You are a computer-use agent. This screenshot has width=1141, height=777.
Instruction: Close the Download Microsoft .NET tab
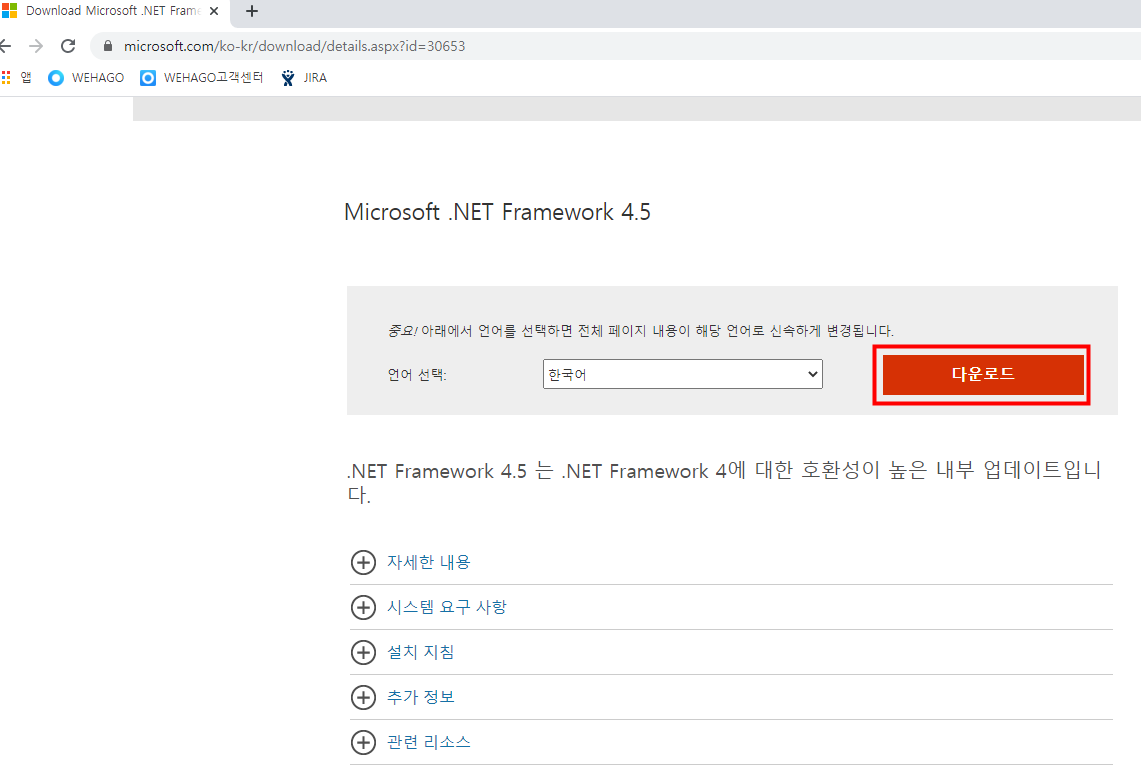(214, 11)
